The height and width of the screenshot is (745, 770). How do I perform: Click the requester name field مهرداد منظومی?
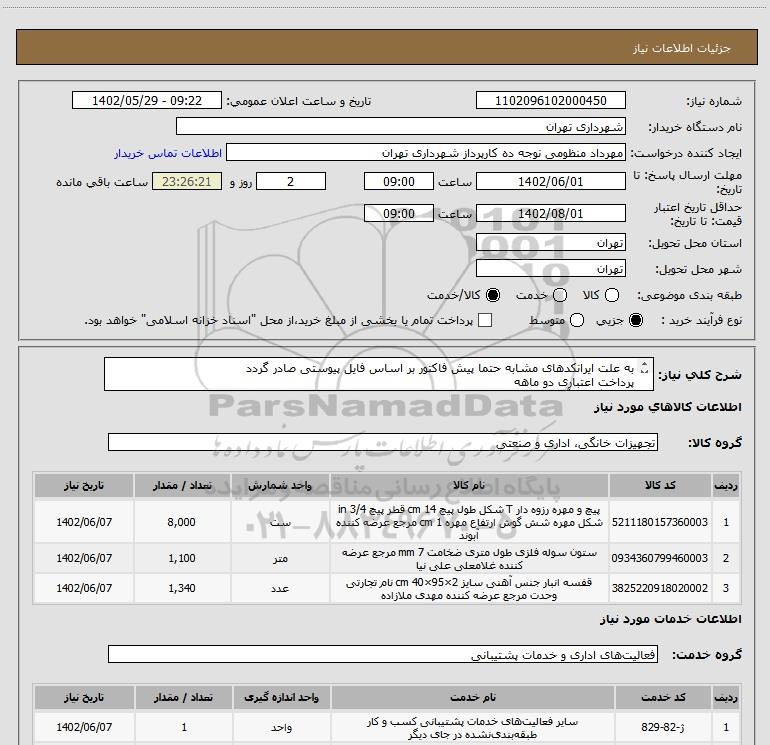click(426, 153)
